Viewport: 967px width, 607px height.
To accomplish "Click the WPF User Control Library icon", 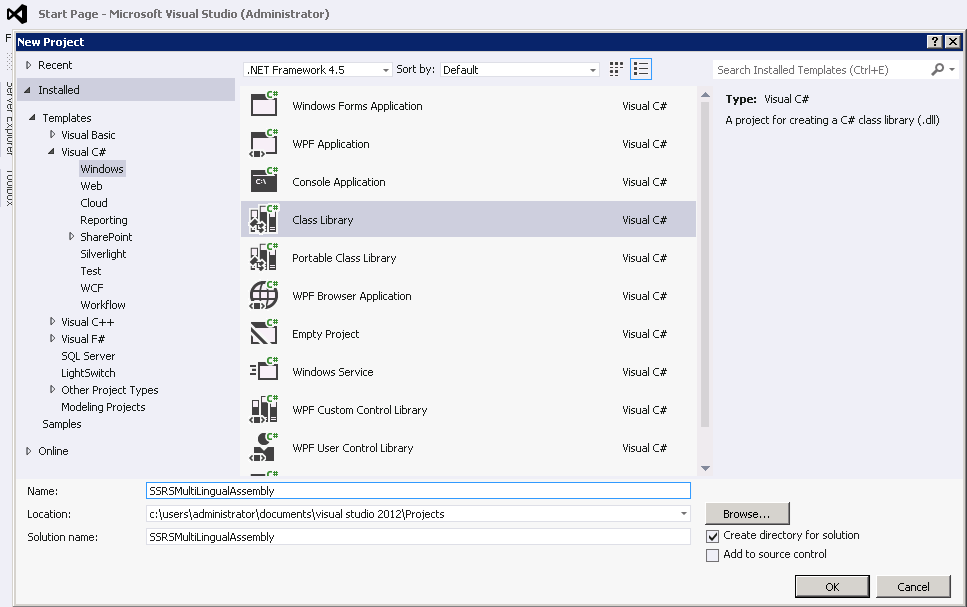I will [264, 448].
